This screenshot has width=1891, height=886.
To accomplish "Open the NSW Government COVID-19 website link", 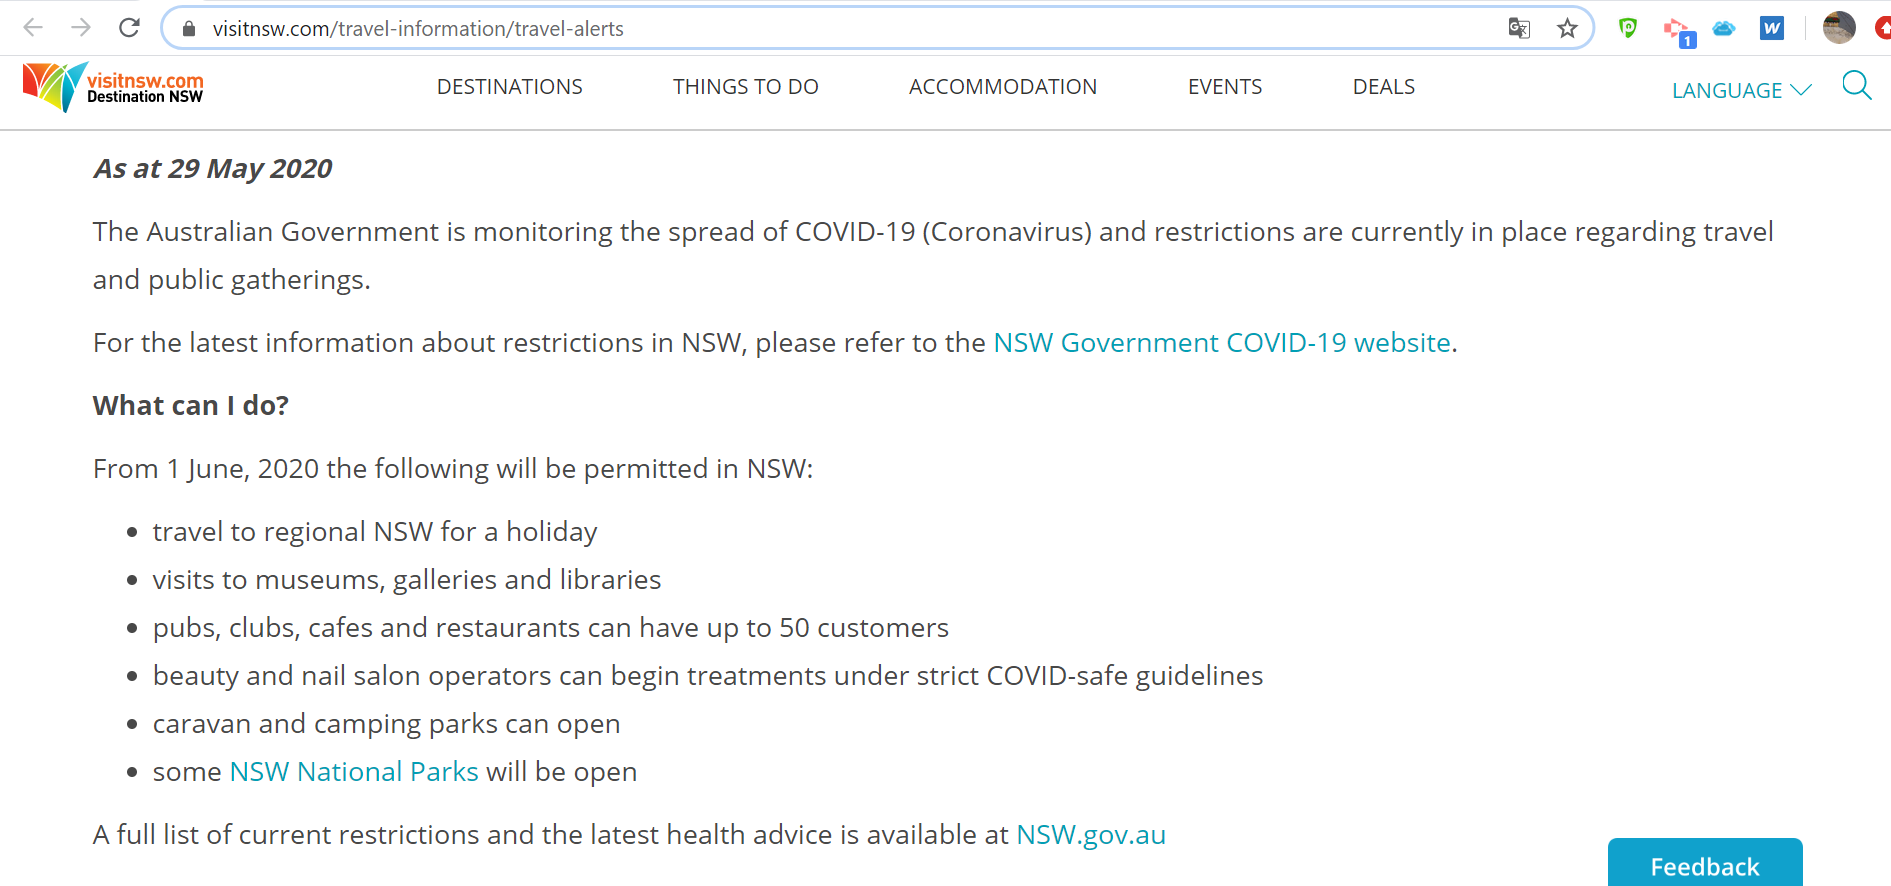I will pyautogui.click(x=1222, y=343).
